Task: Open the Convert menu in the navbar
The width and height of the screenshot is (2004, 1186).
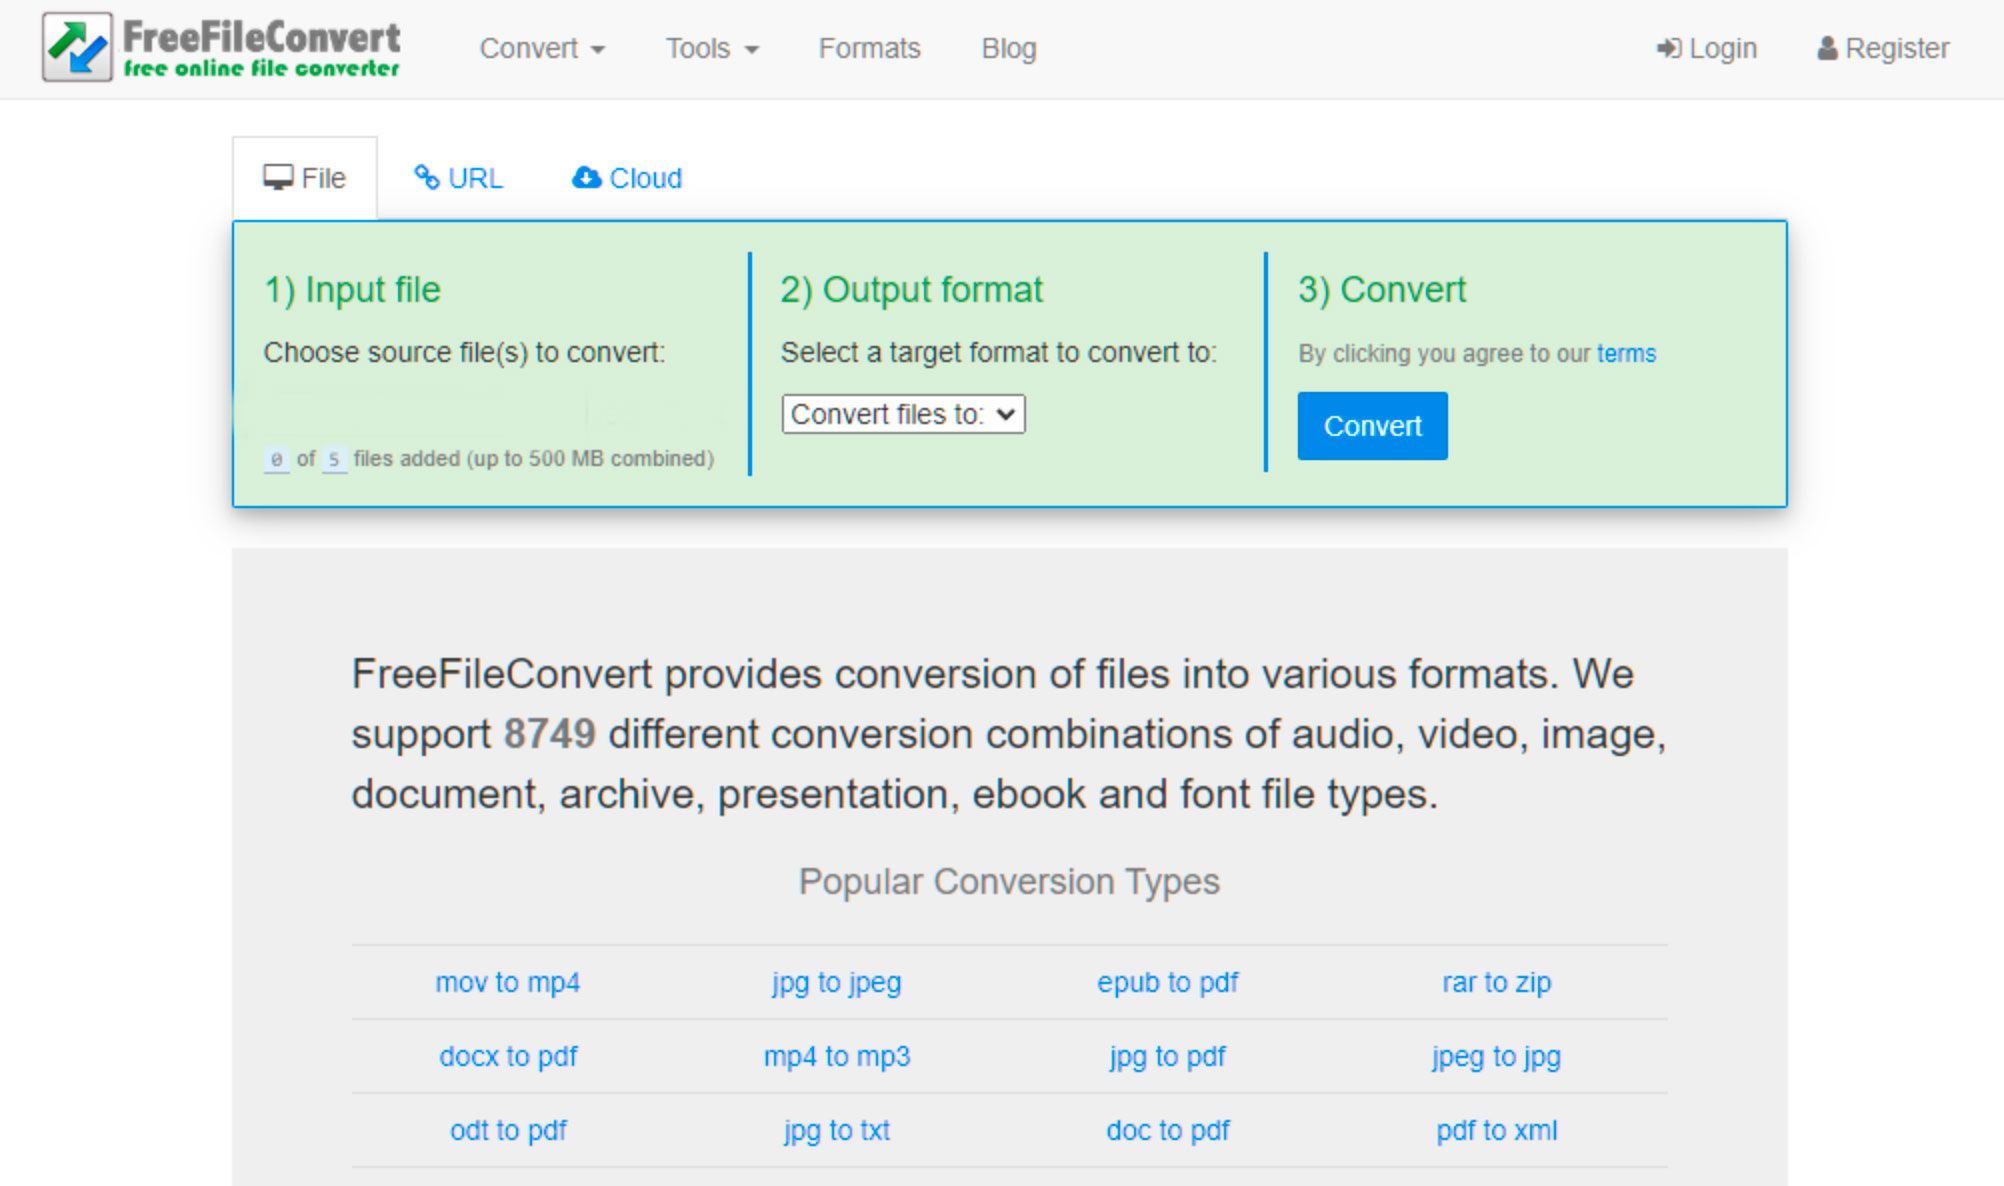Action: pos(542,48)
